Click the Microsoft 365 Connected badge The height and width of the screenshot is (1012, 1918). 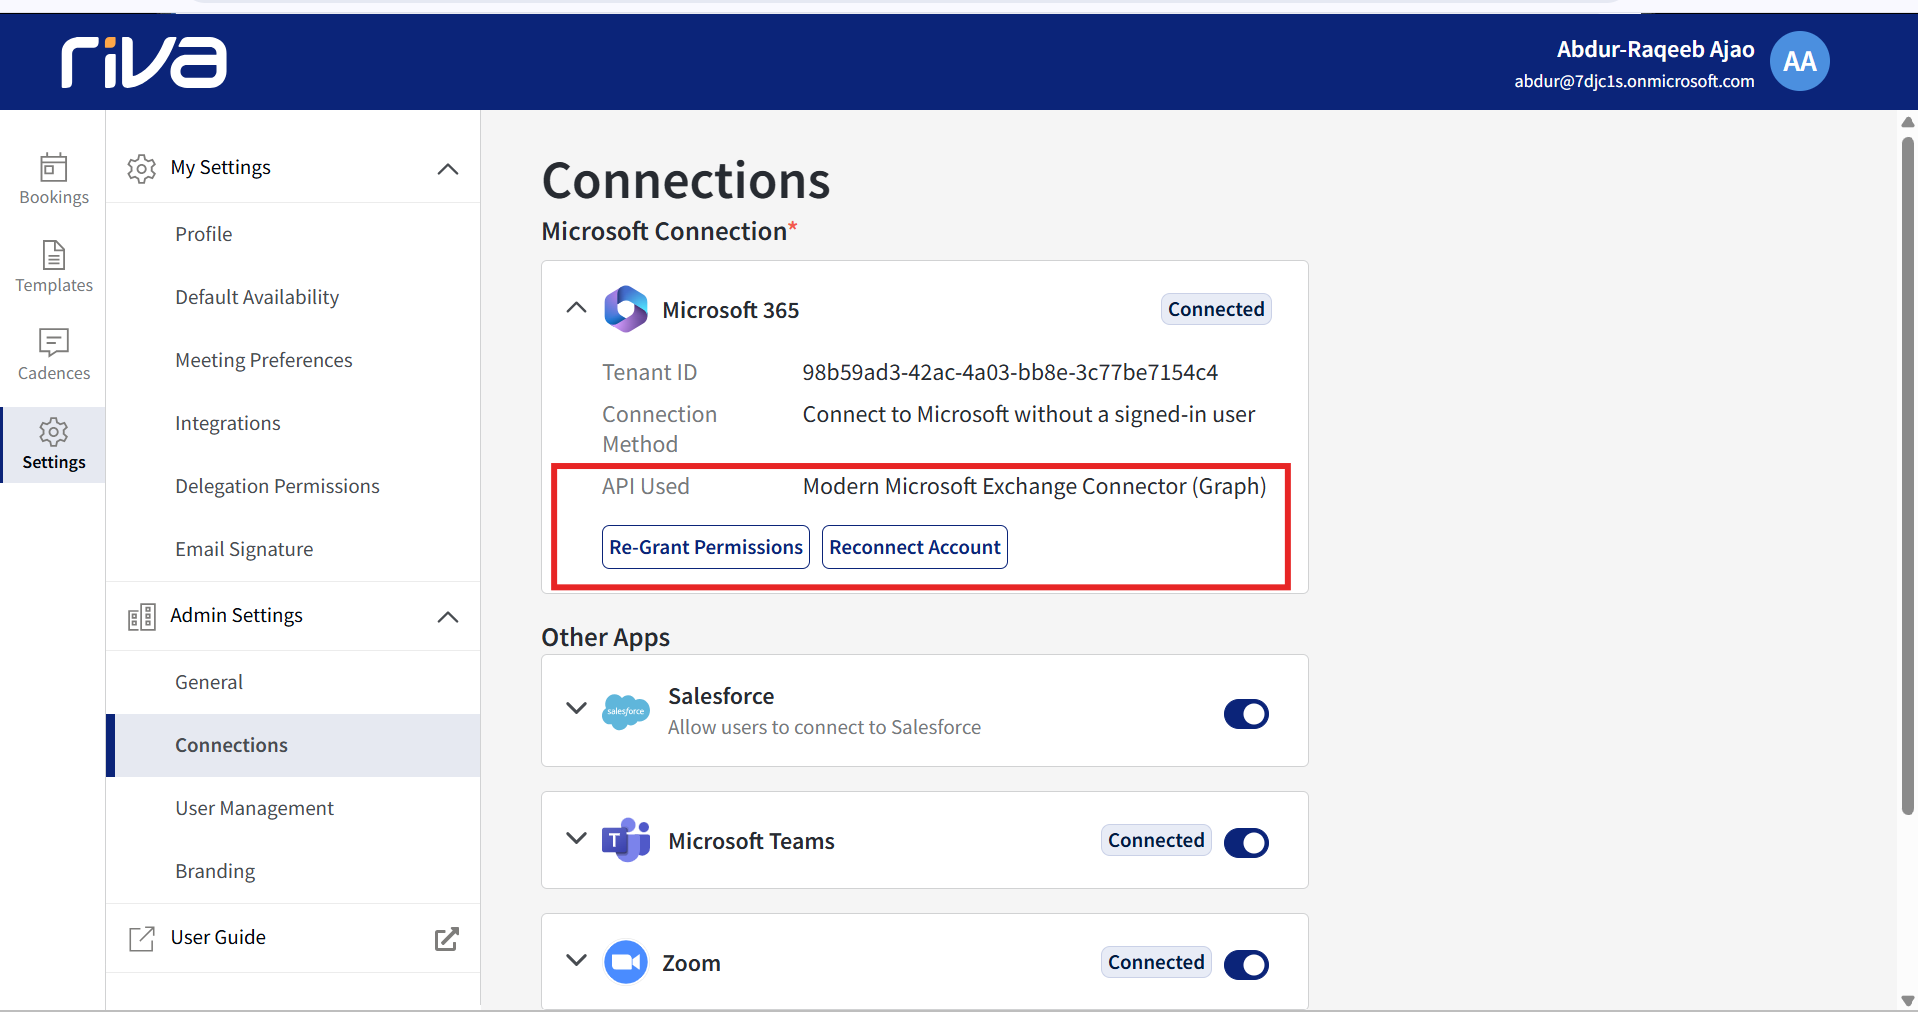click(1216, 309)
